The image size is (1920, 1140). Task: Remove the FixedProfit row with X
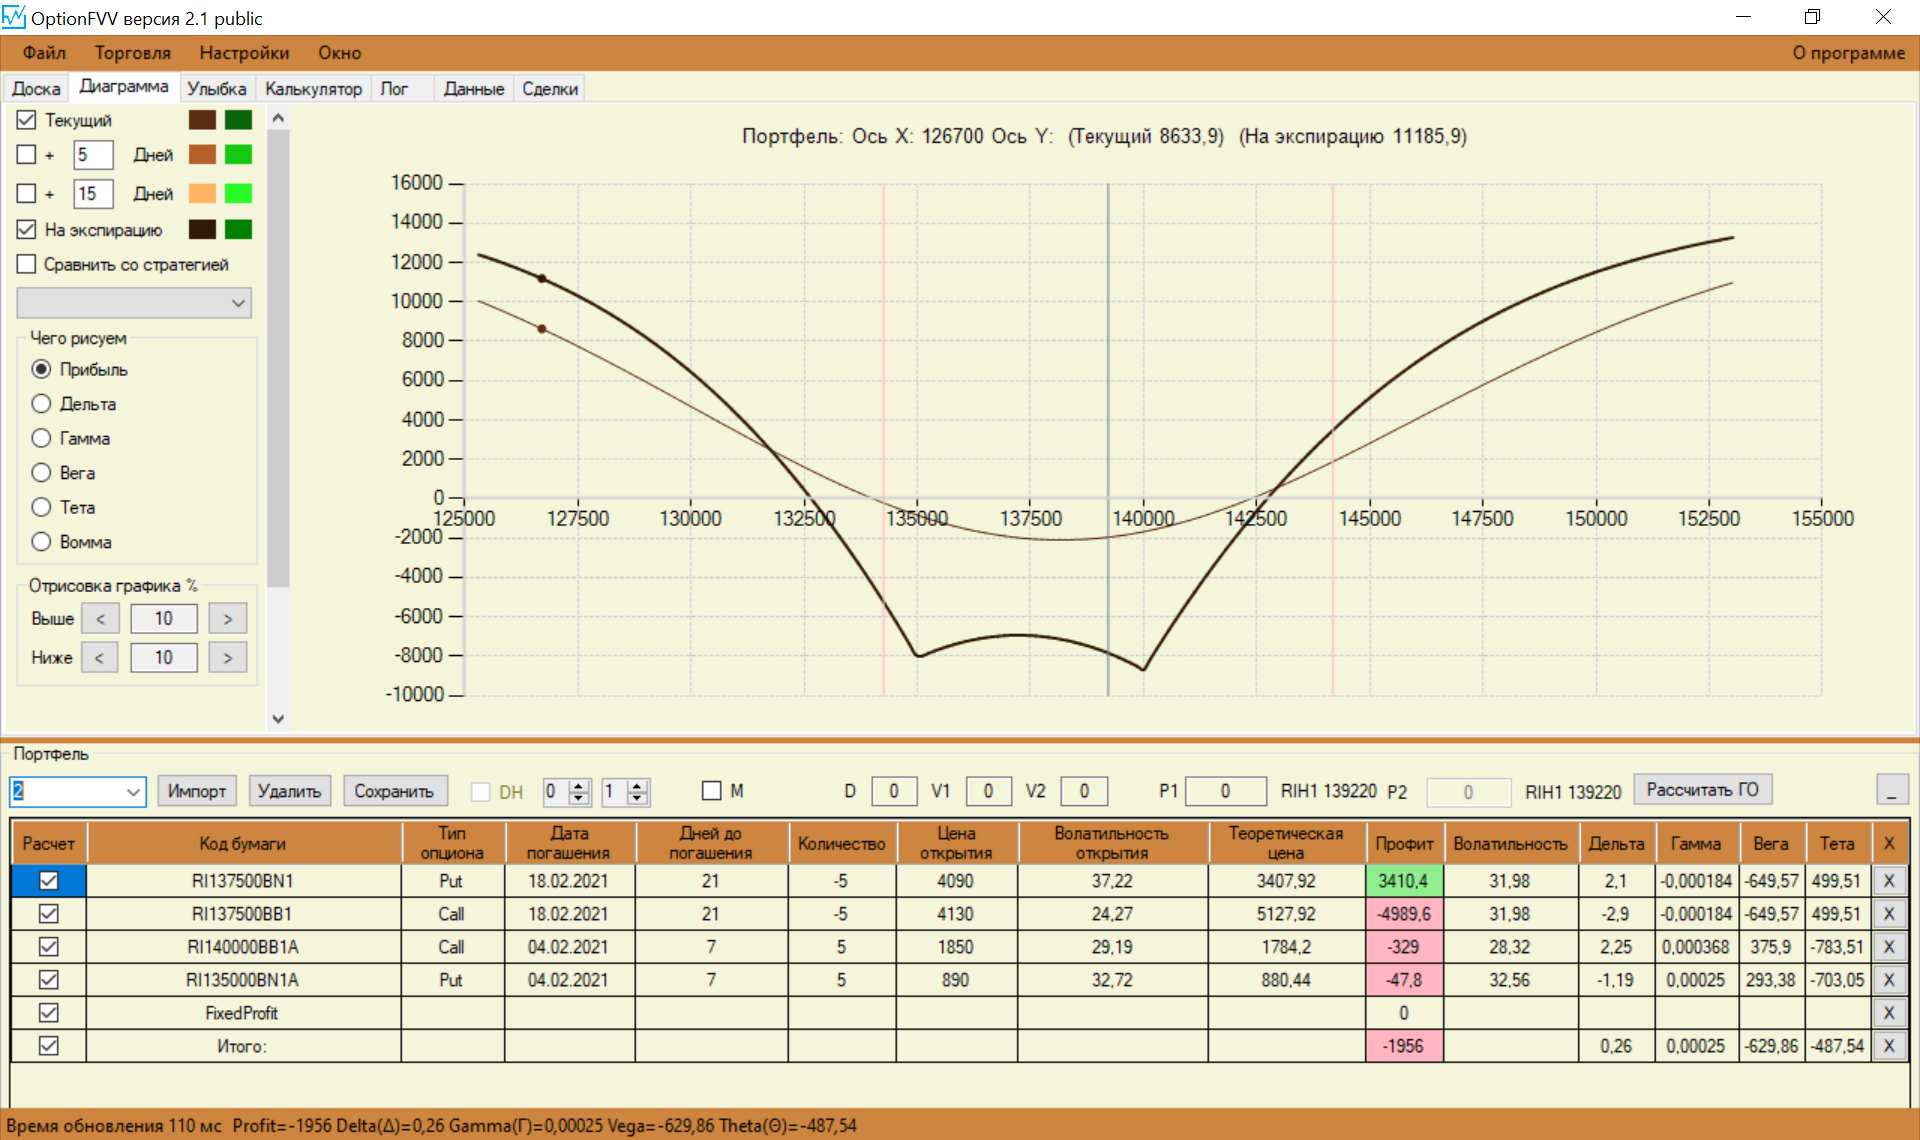(1888, 1013)
